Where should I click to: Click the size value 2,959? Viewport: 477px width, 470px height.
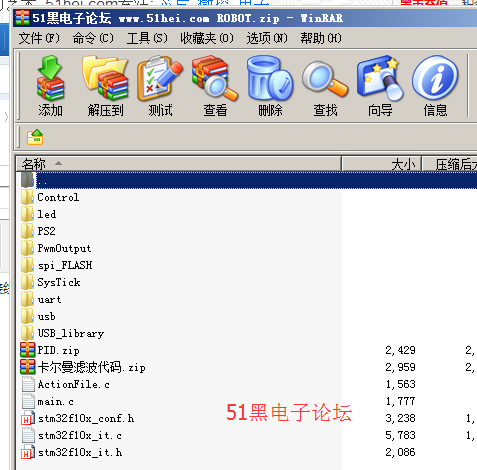(400, 367)
